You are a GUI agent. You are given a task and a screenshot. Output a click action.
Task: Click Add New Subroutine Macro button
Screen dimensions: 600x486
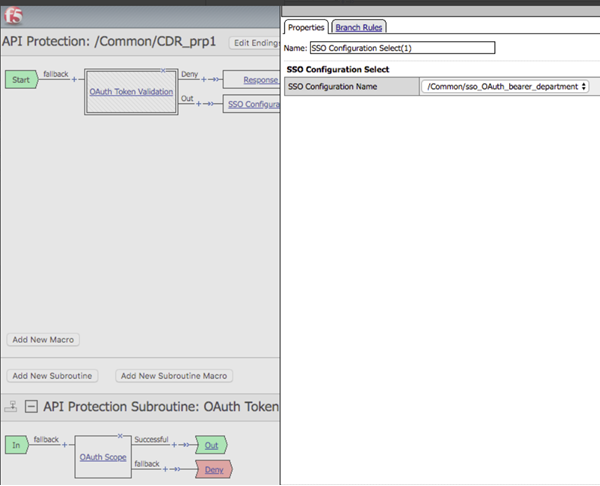click(x=175, y=376)
